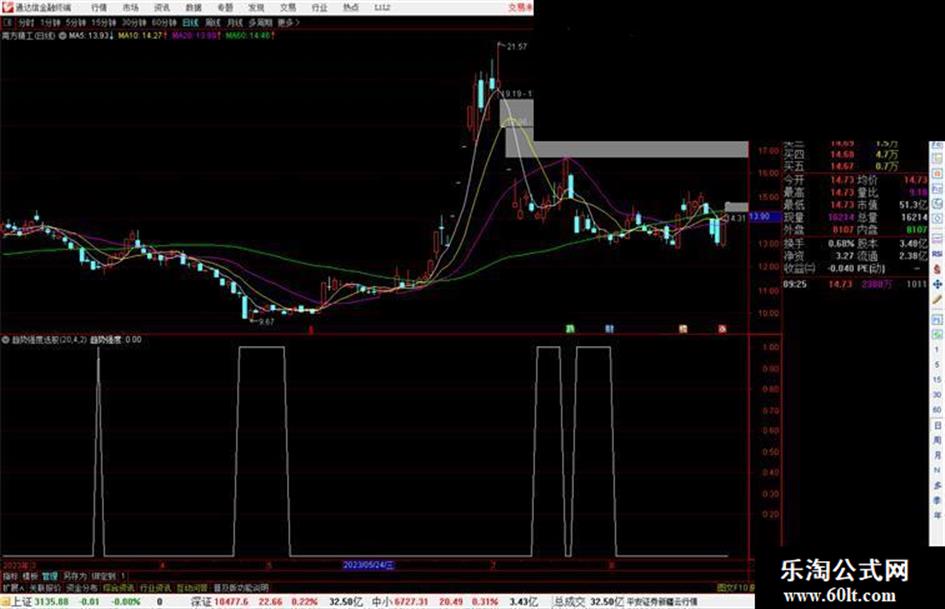Select the 年 shortcut in right toolbar
This screenshot has height=609, width=945.
click(x=937, y=516)
